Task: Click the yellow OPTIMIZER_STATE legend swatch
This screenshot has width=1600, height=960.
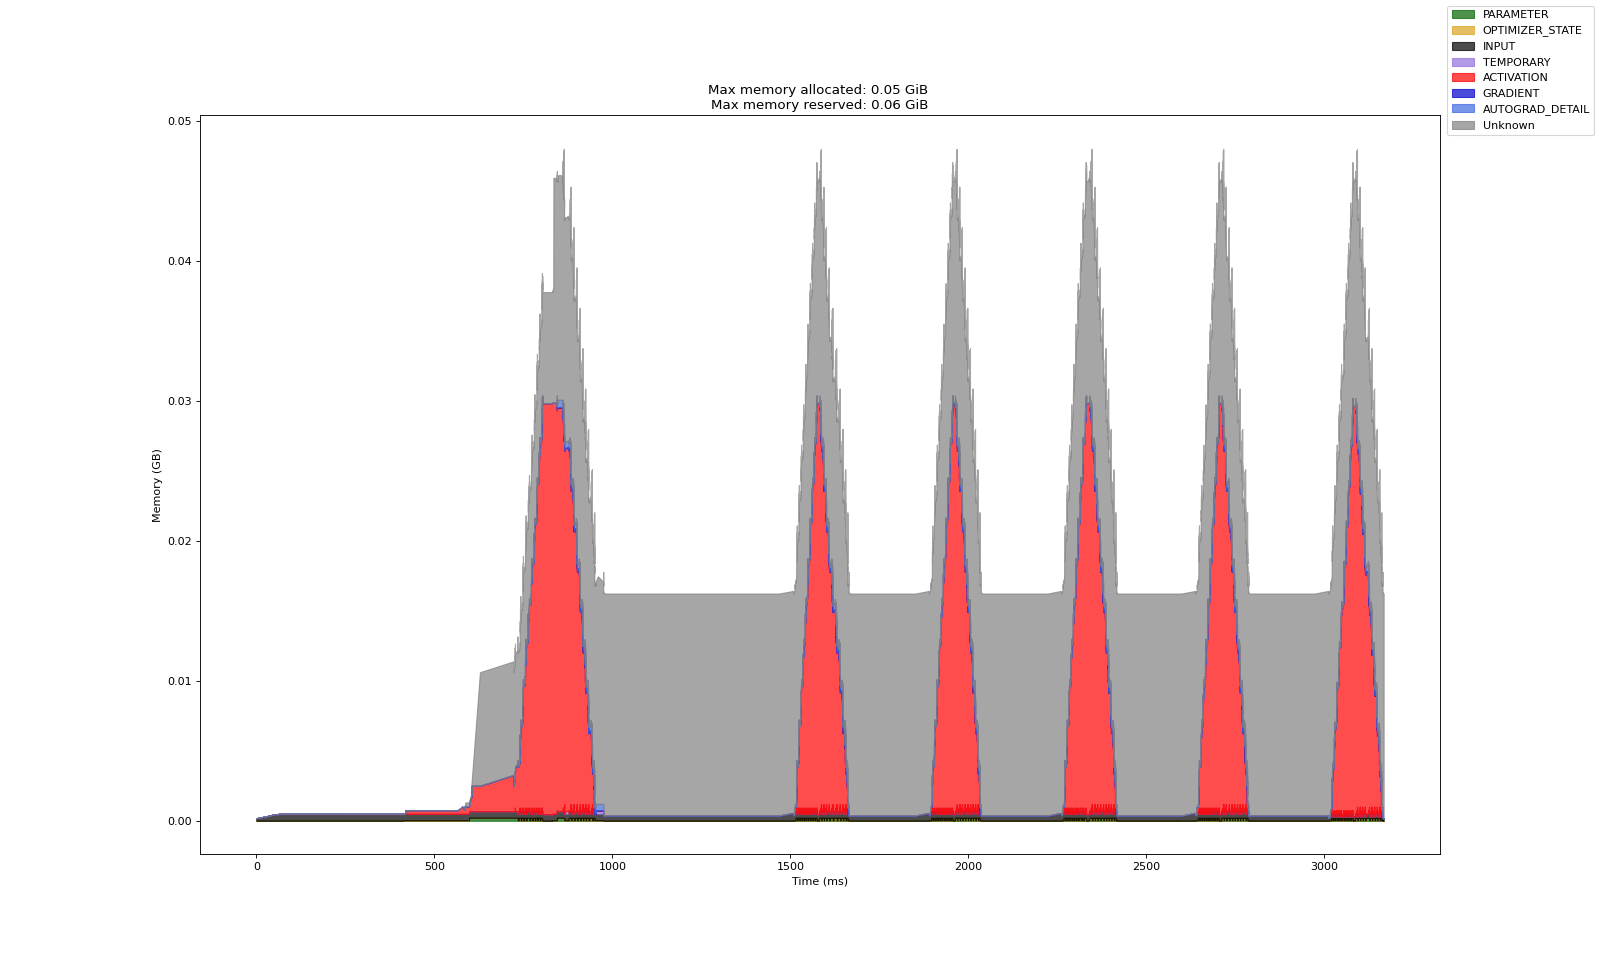Action: [1463, 30]
